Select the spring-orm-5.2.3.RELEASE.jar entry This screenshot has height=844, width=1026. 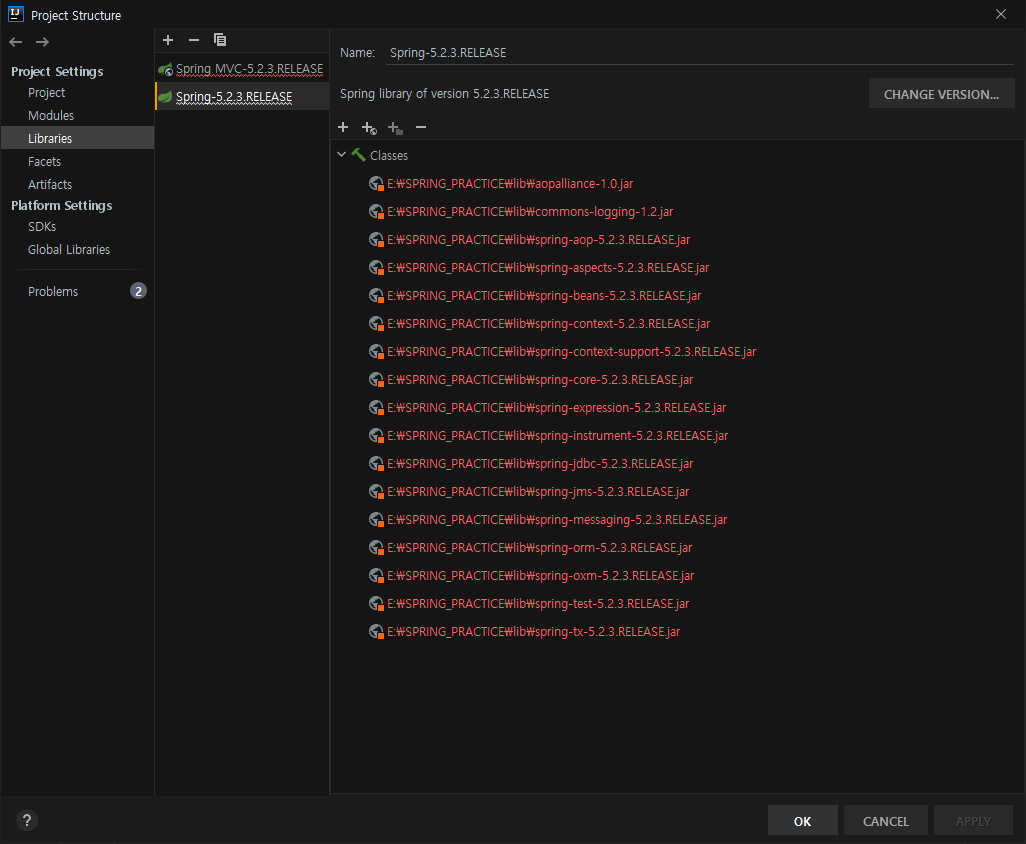tap(539, 548)
